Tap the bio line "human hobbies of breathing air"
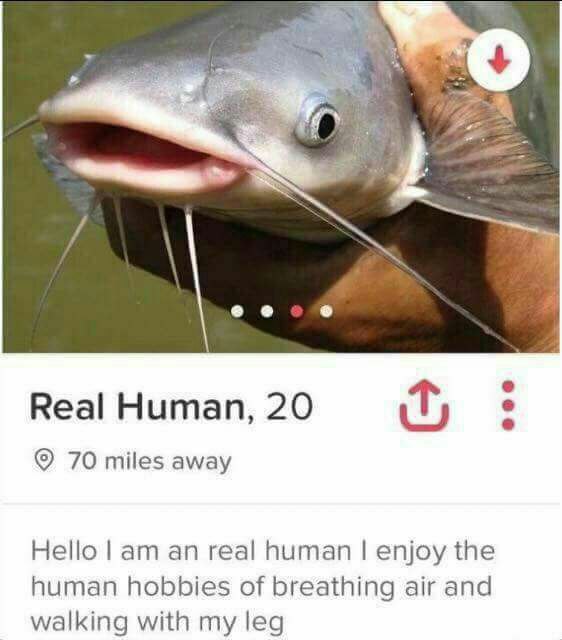Viewport: 562px width, 640px height. click(x=261, y=586)
